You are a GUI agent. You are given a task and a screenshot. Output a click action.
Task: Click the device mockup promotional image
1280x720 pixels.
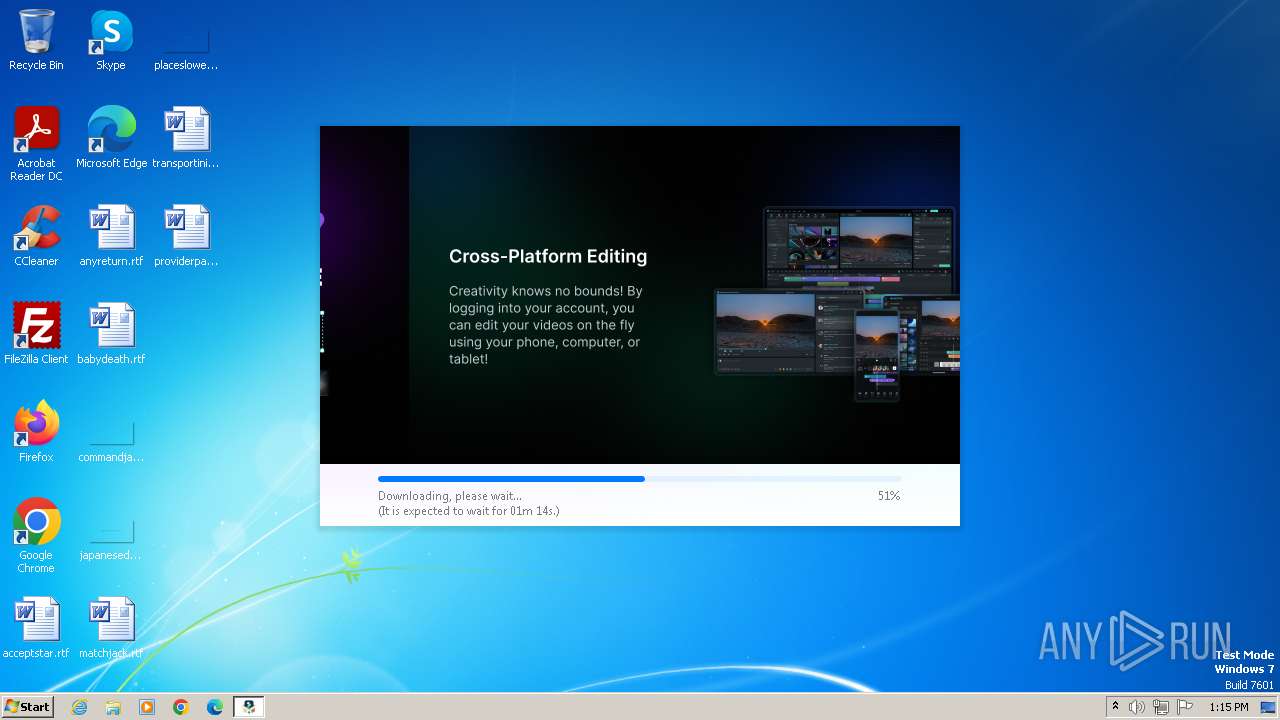(x=837, y=303)
